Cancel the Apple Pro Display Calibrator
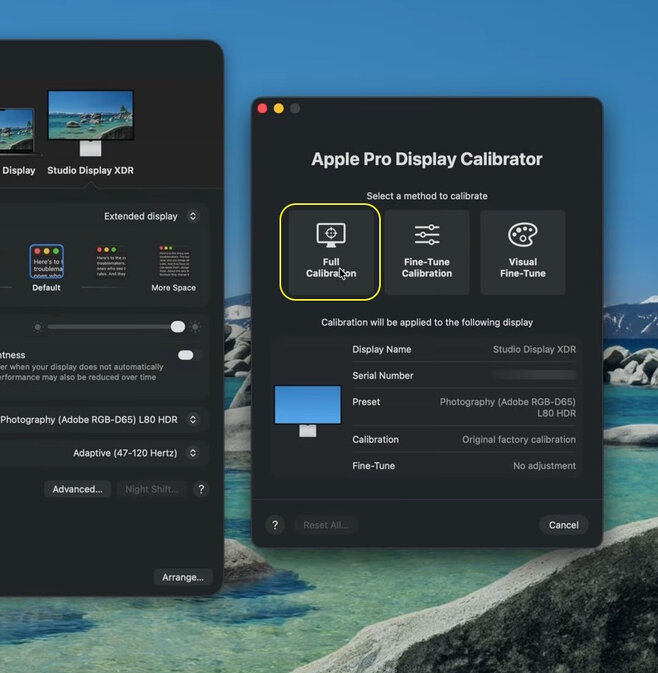 click(564, 525)
